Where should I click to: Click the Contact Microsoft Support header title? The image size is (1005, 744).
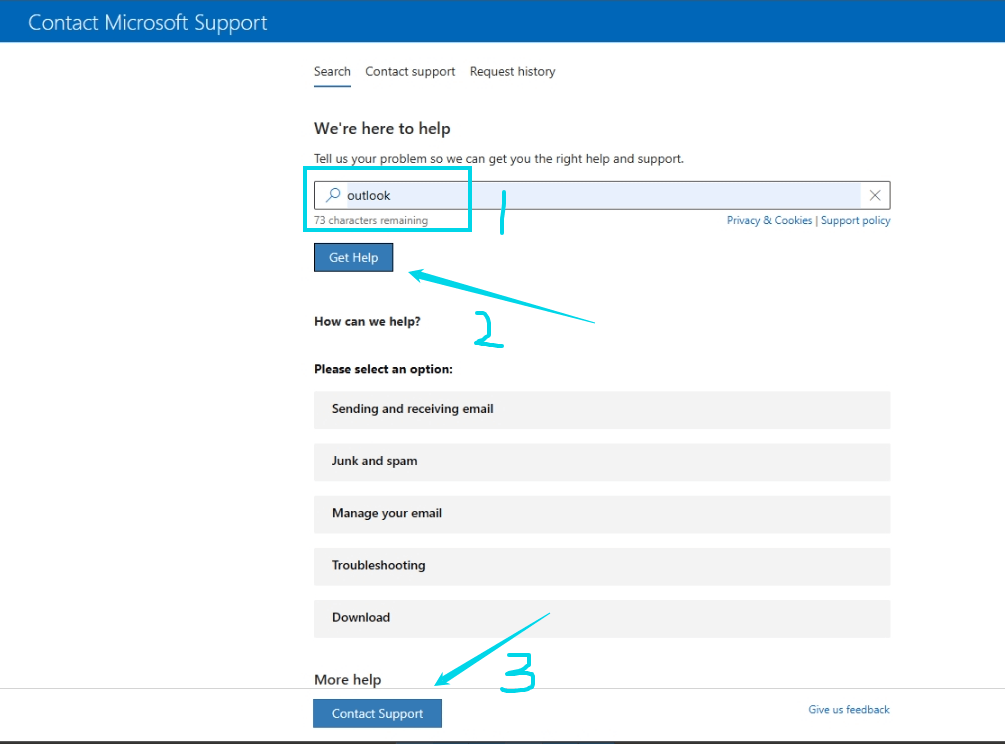click(147, 22)
